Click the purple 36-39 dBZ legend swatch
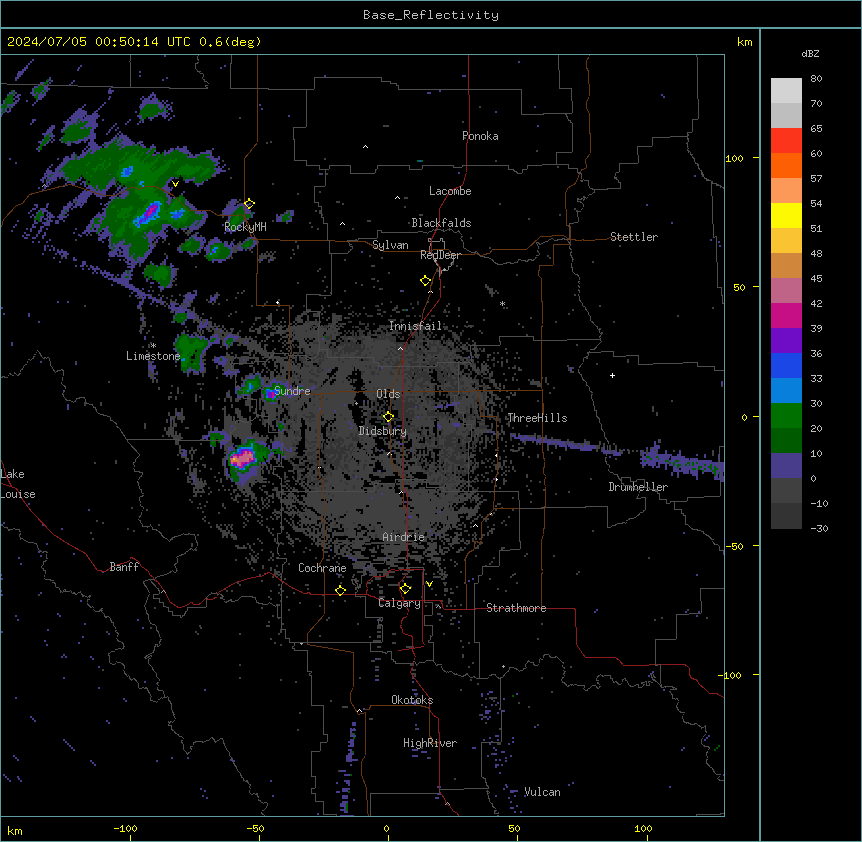This screenshot has width=862, height=842. point(786,341)
